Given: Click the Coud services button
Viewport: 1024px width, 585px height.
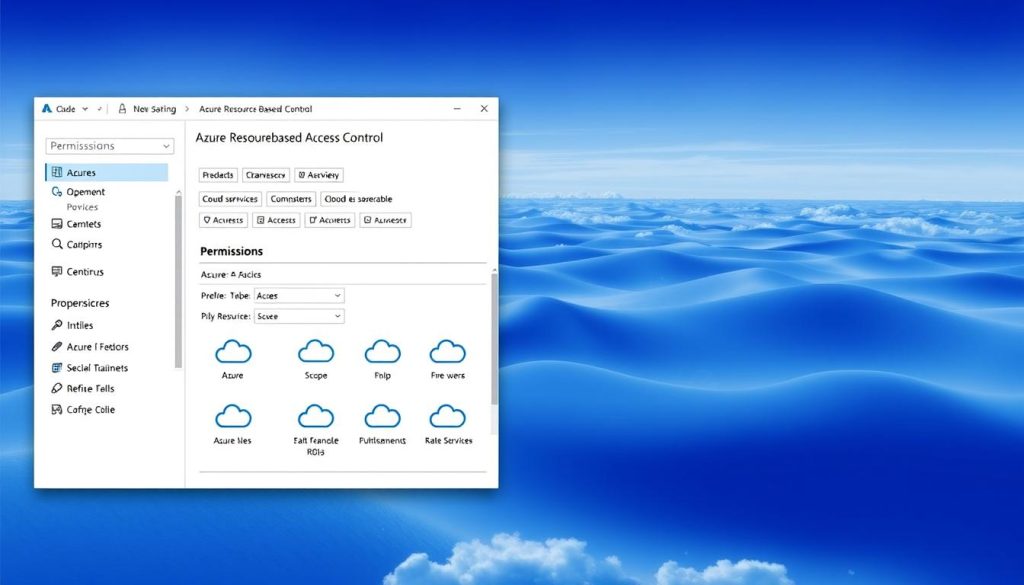Looking at the screenshot, I should pos(231,198).
